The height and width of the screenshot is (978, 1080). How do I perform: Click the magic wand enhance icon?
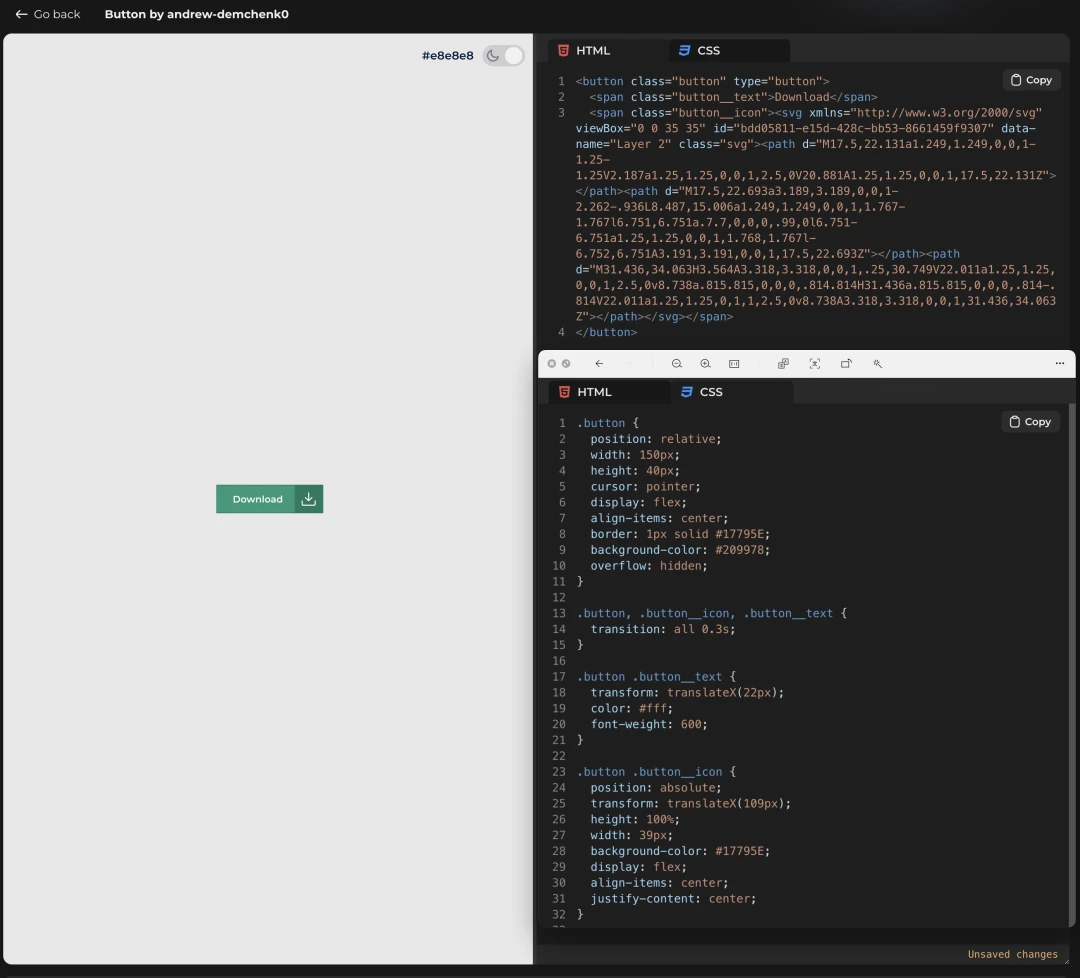pyautogui.click(x=877, y=364)
